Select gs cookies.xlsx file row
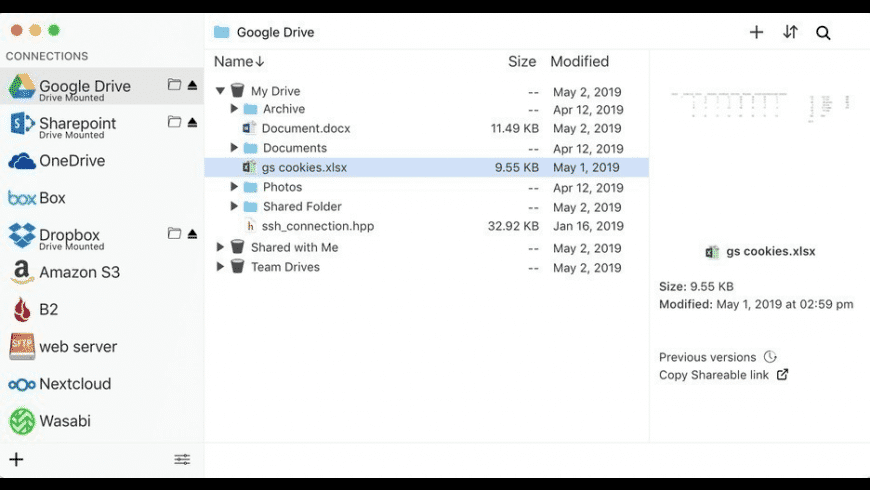The width and height of the screenshot is (870, 490). tap(427, 168)
